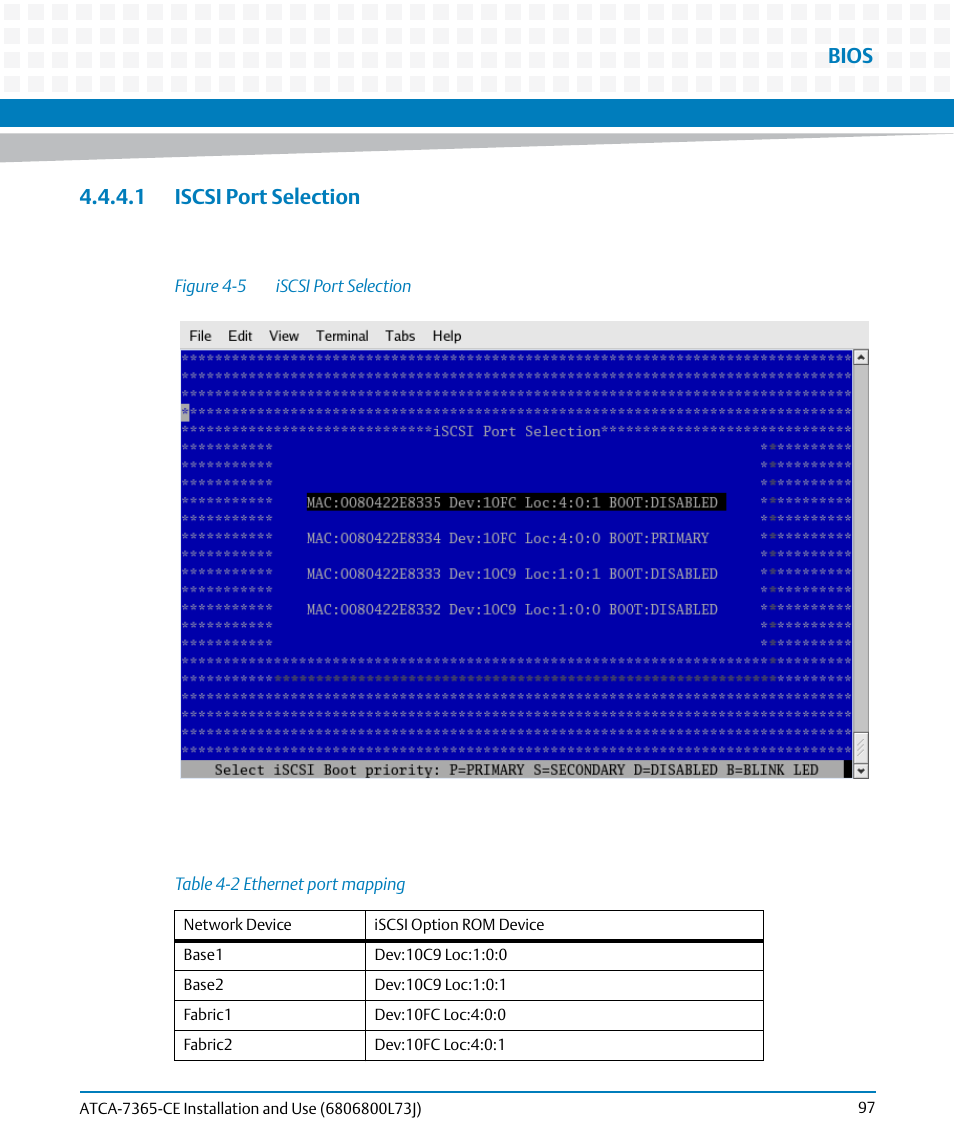Click the page number 97
This screenshot has height=1145, width=954.
[866, 1108]
